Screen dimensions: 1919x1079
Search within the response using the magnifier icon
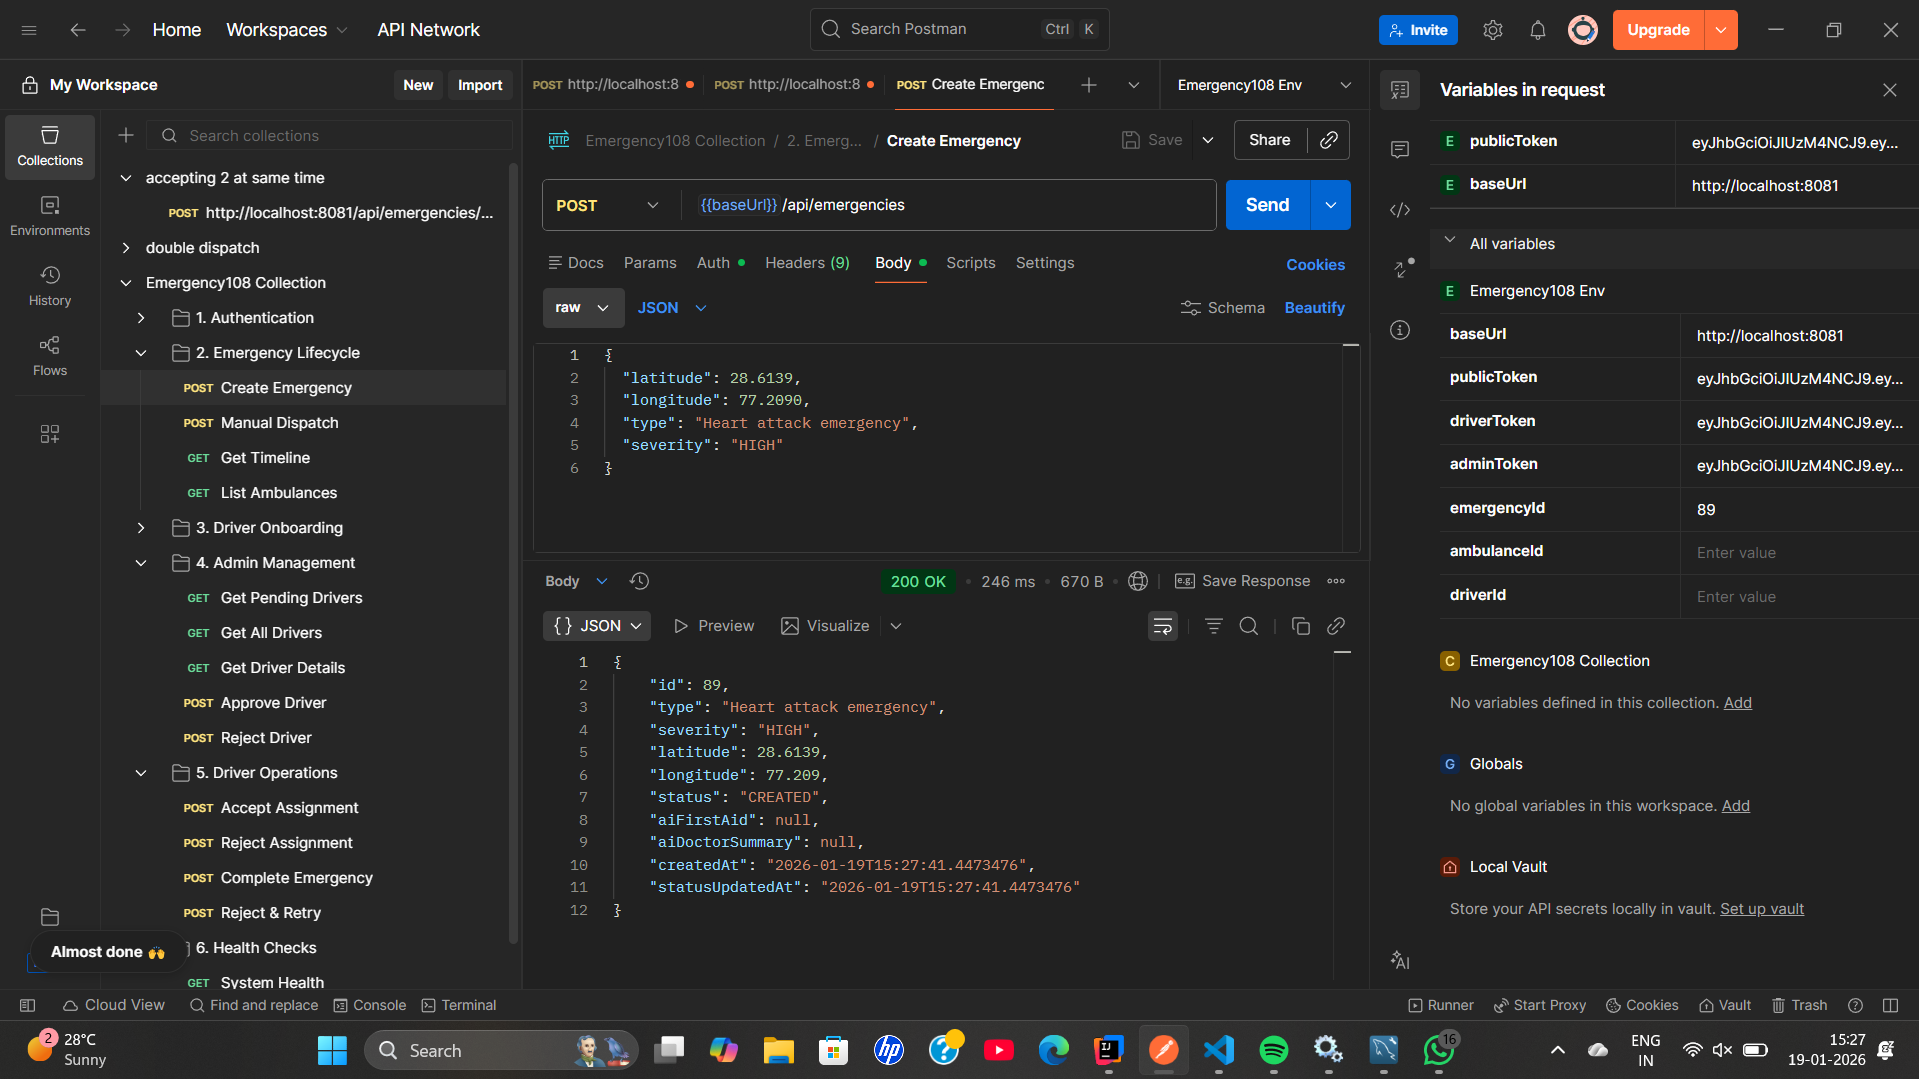tap(1248, 625)
